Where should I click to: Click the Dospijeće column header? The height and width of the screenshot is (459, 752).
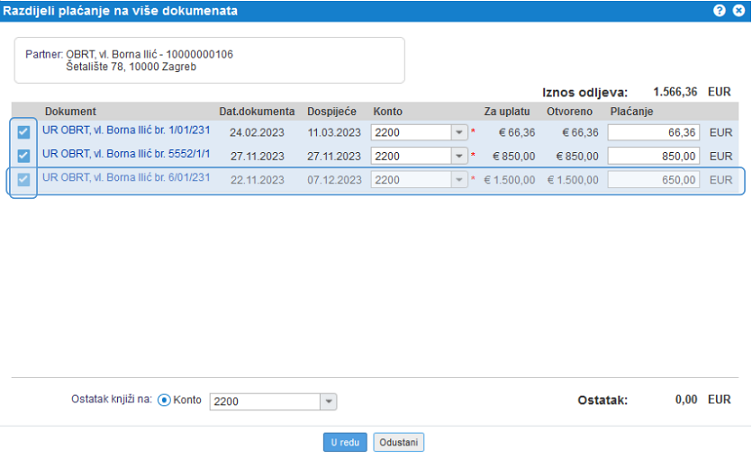pos(331,111)
